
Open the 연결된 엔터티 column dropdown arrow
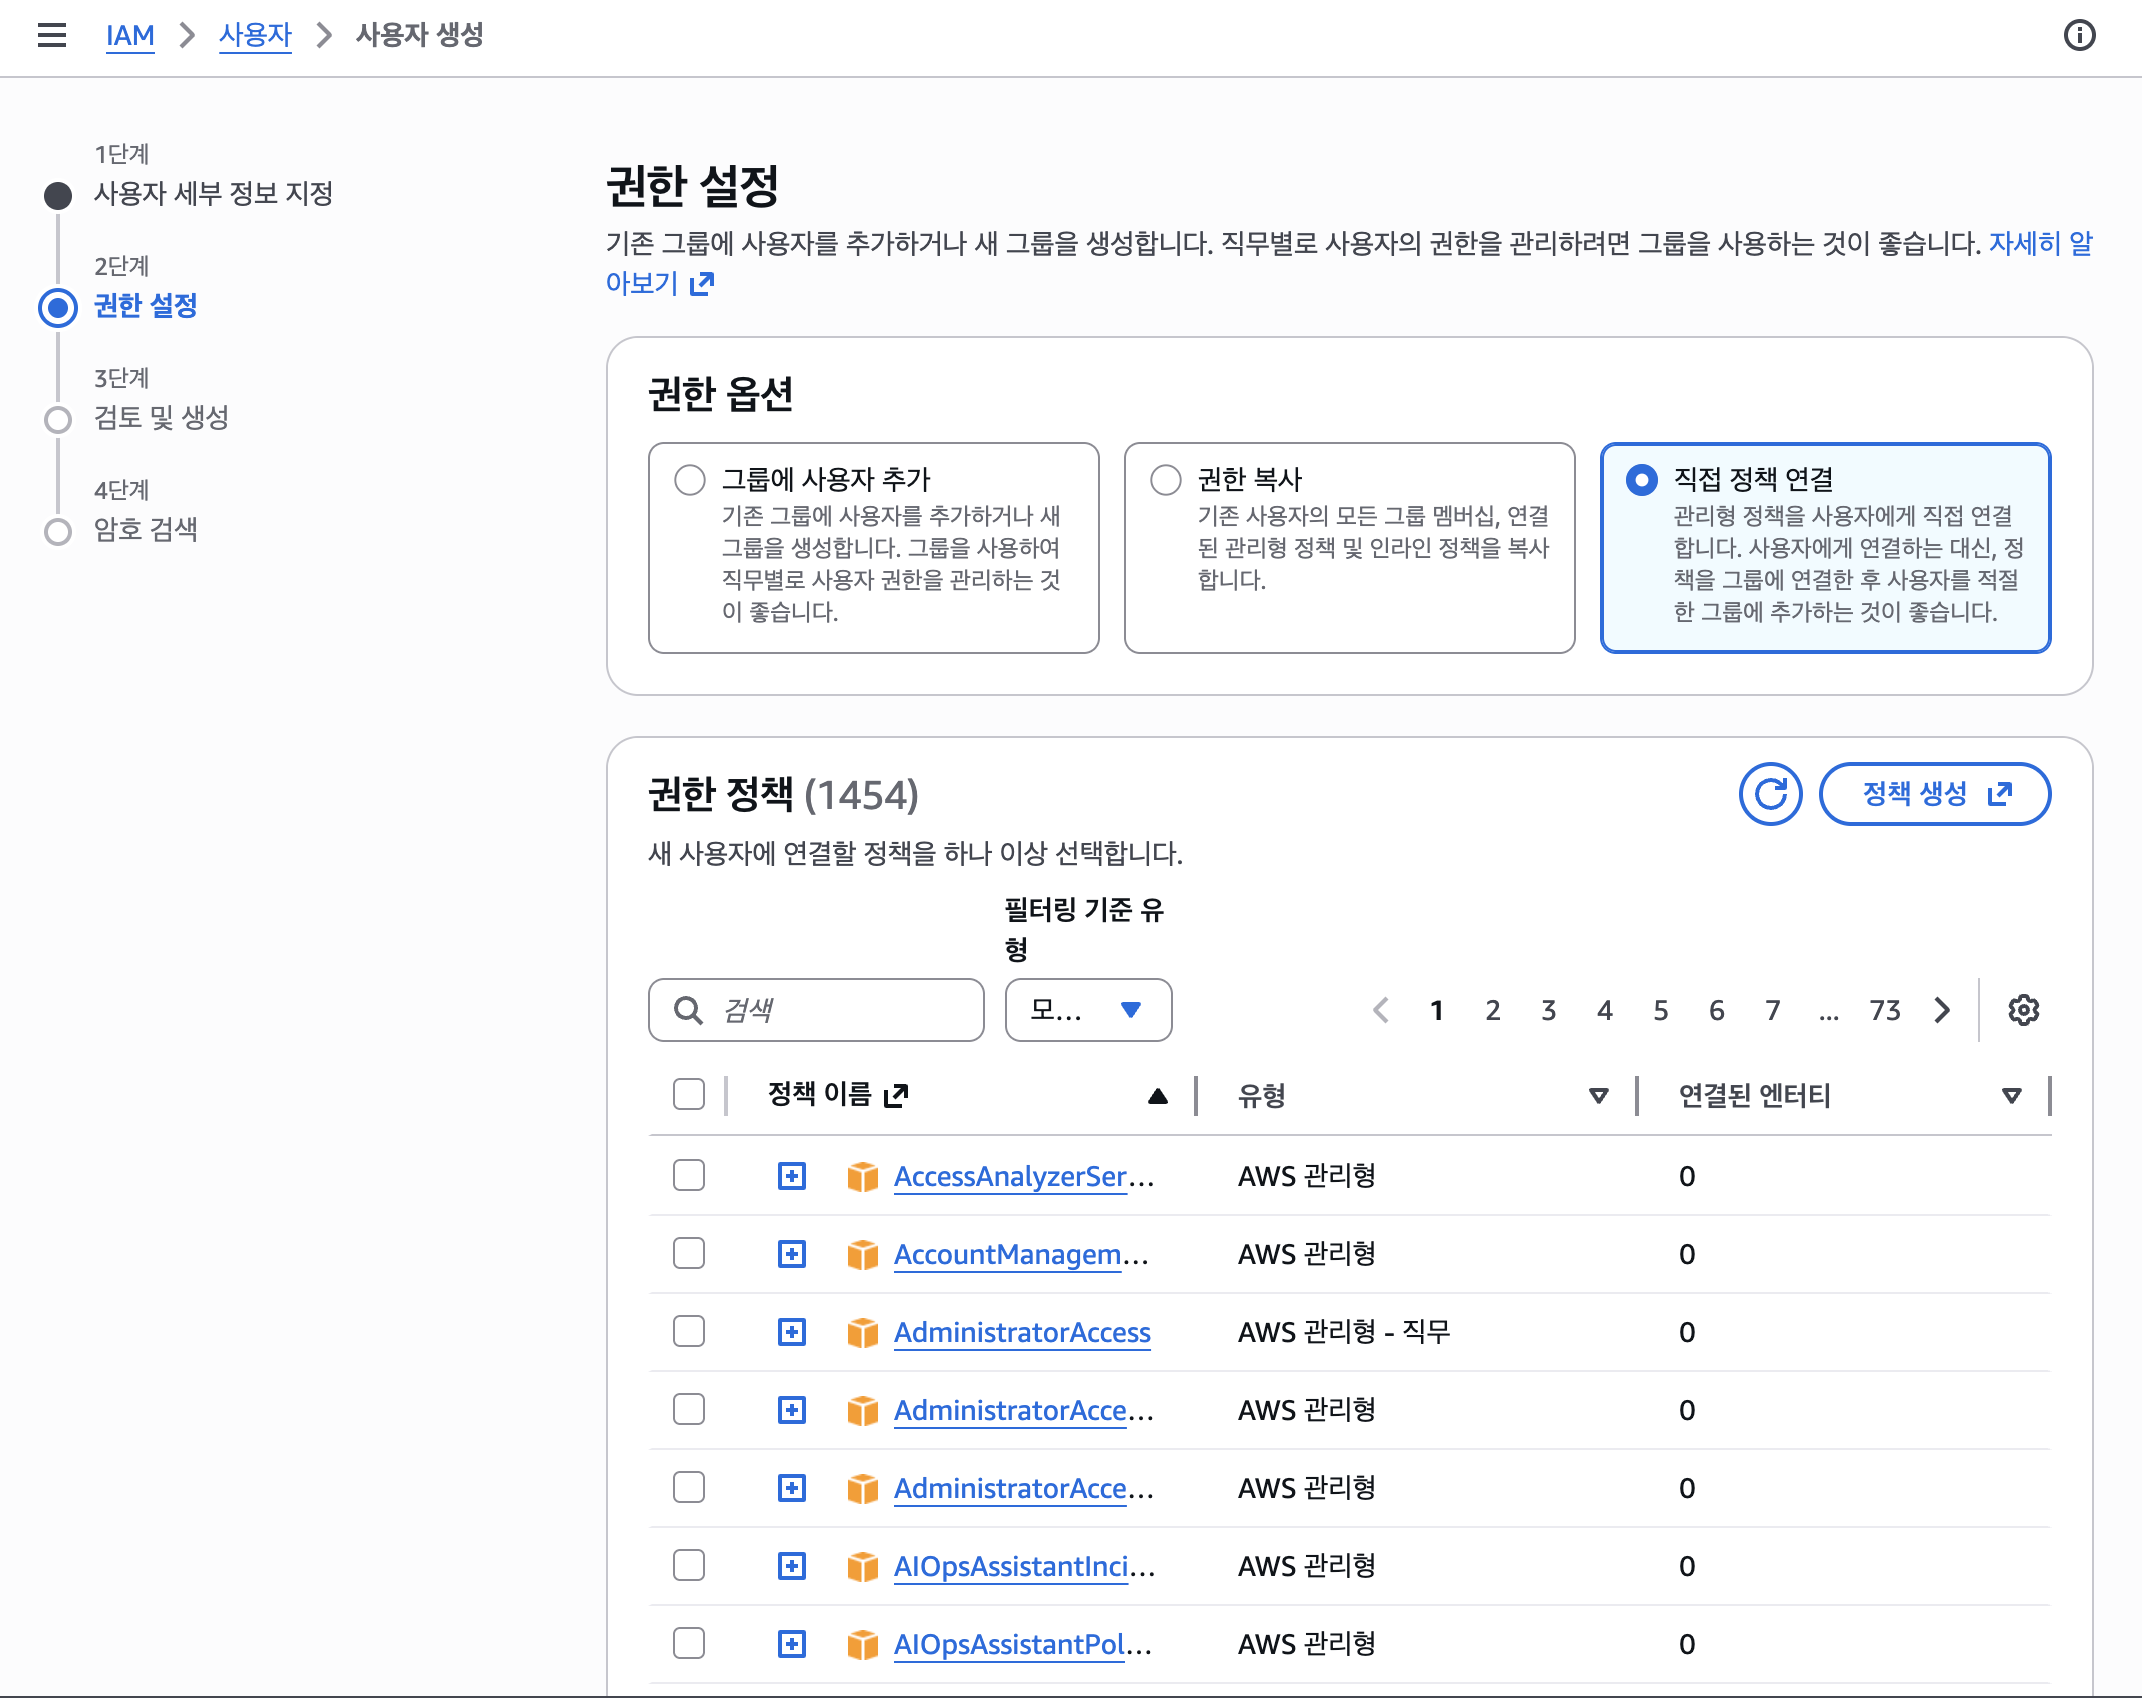2012,1096
